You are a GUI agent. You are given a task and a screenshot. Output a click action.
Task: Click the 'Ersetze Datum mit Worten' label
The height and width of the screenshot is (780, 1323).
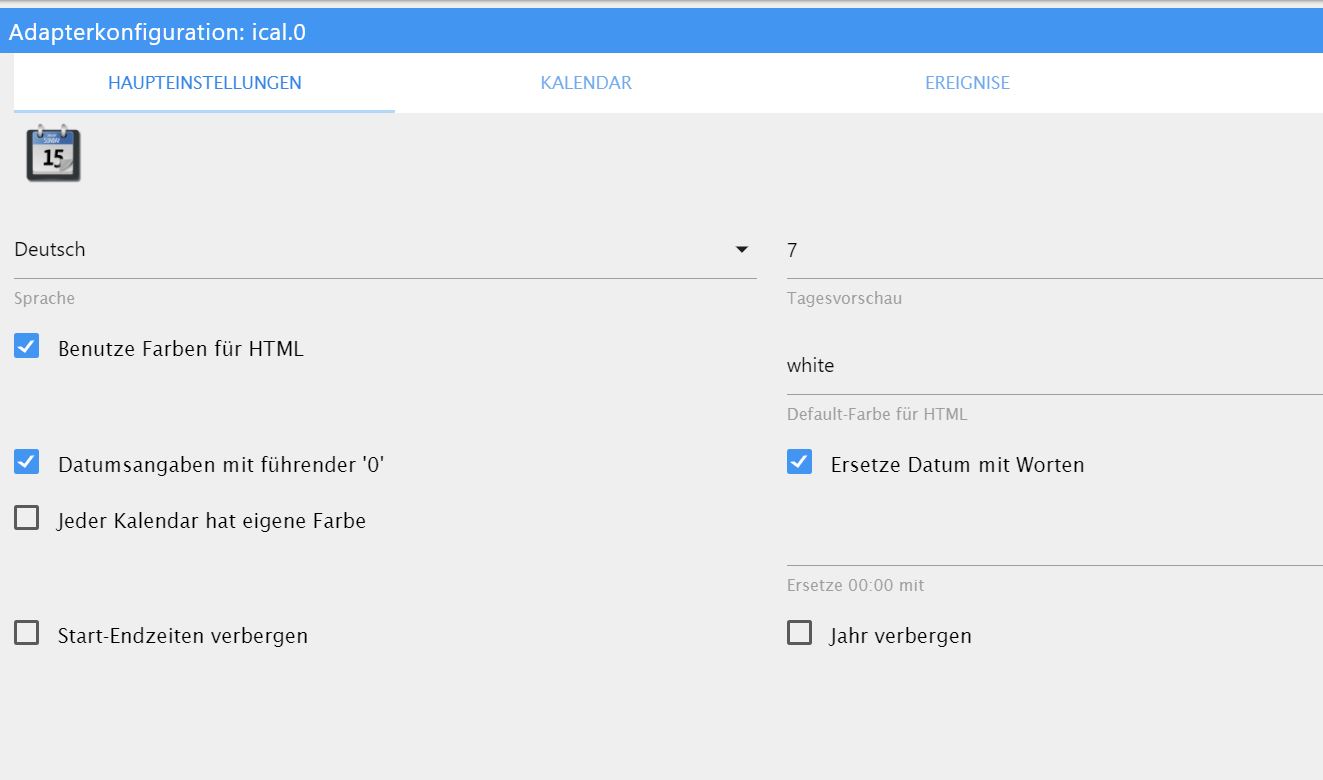click(957, 465)
